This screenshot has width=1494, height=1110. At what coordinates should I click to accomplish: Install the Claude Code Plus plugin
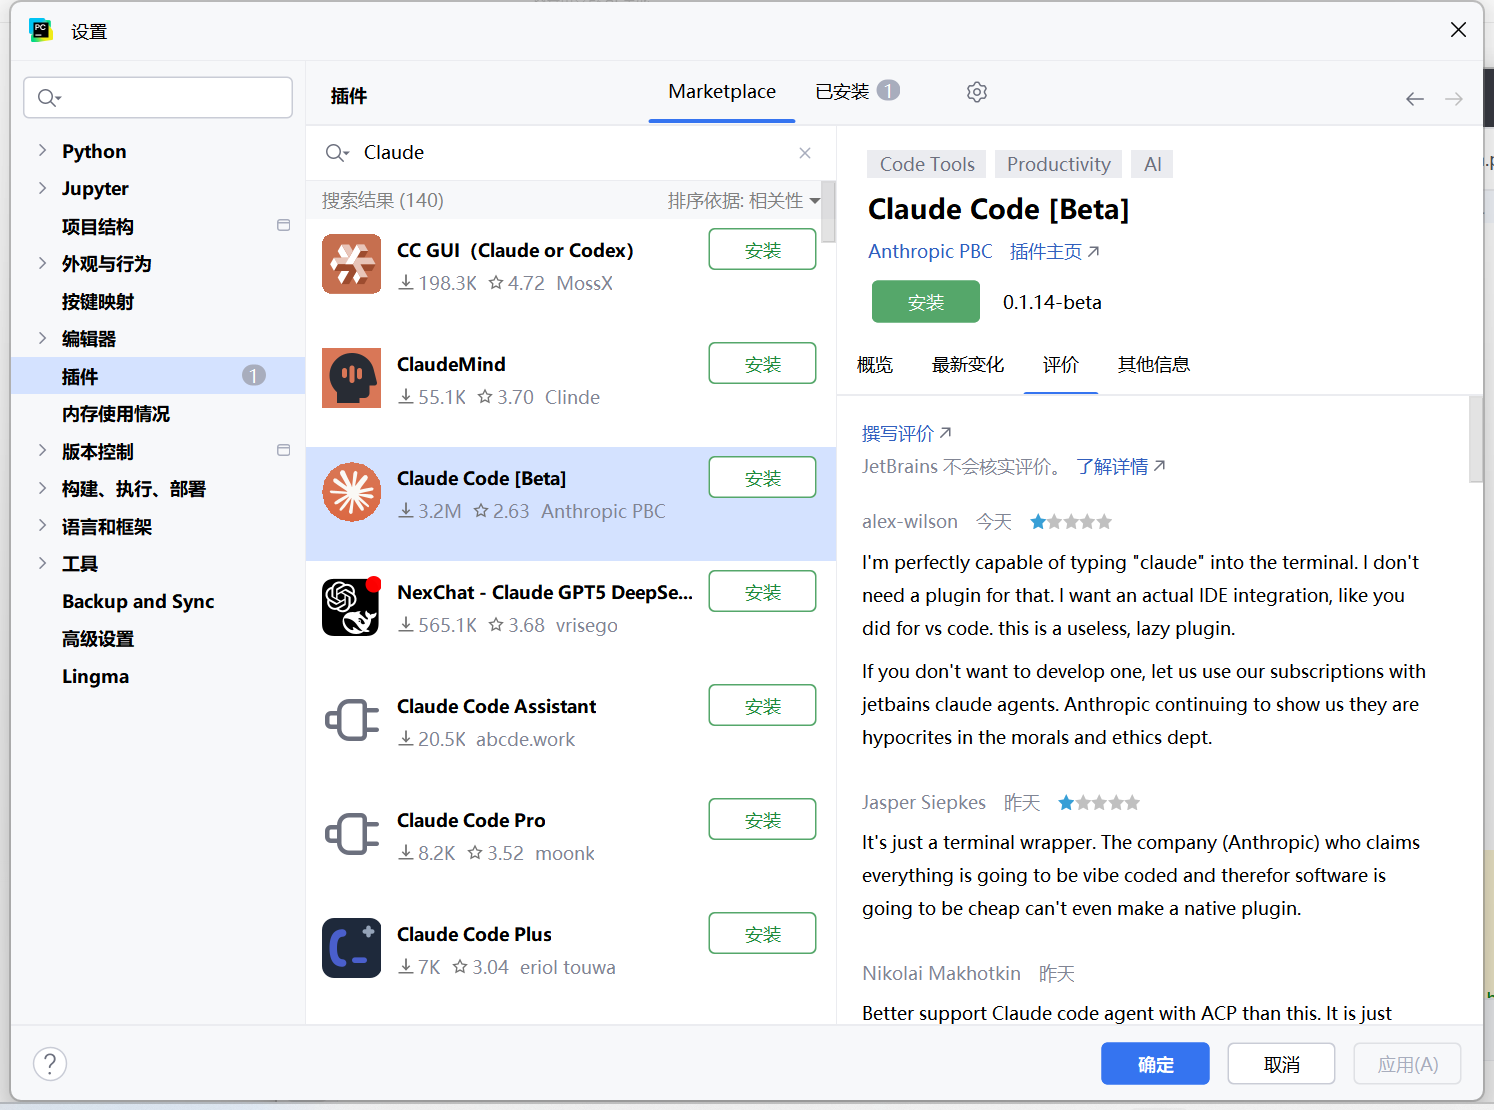point(762,934)
